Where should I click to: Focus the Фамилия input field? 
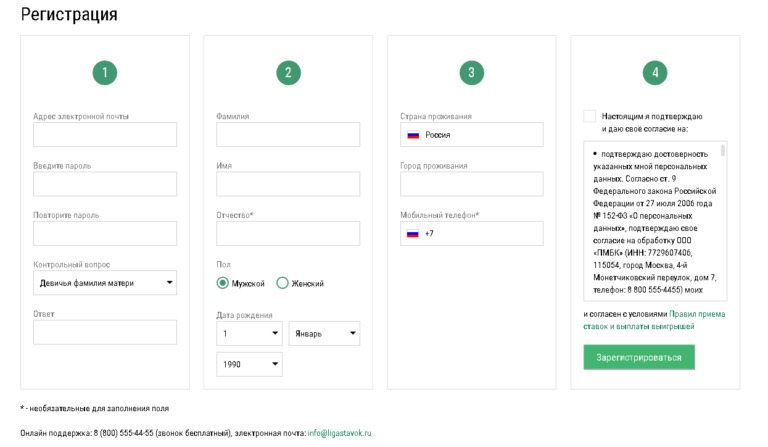pos(288,135)
